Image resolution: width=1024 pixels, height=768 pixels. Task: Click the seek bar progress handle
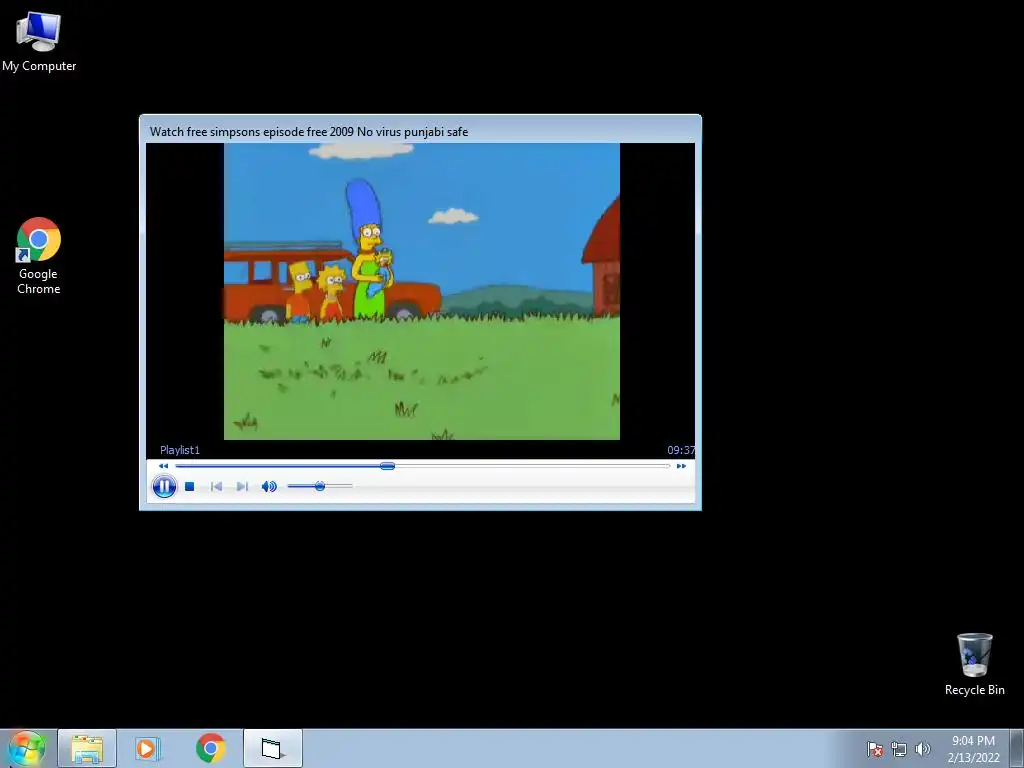point(387,466)
